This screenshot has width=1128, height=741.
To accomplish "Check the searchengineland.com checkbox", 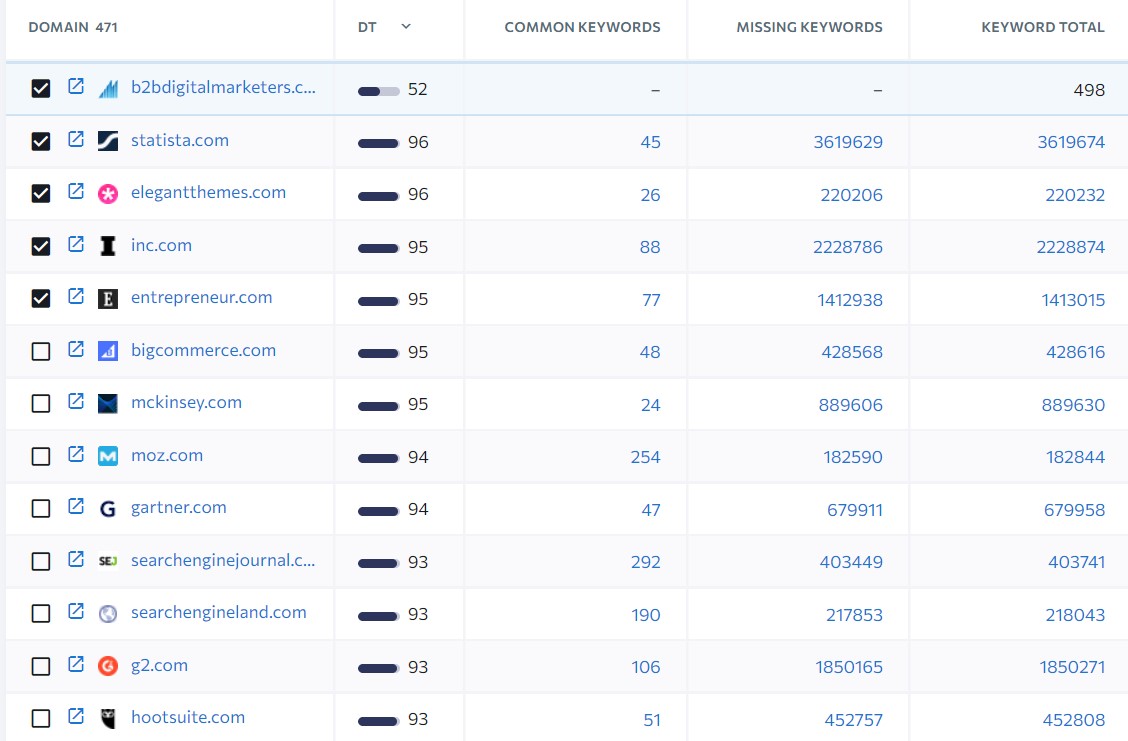I will coord(41,614).
